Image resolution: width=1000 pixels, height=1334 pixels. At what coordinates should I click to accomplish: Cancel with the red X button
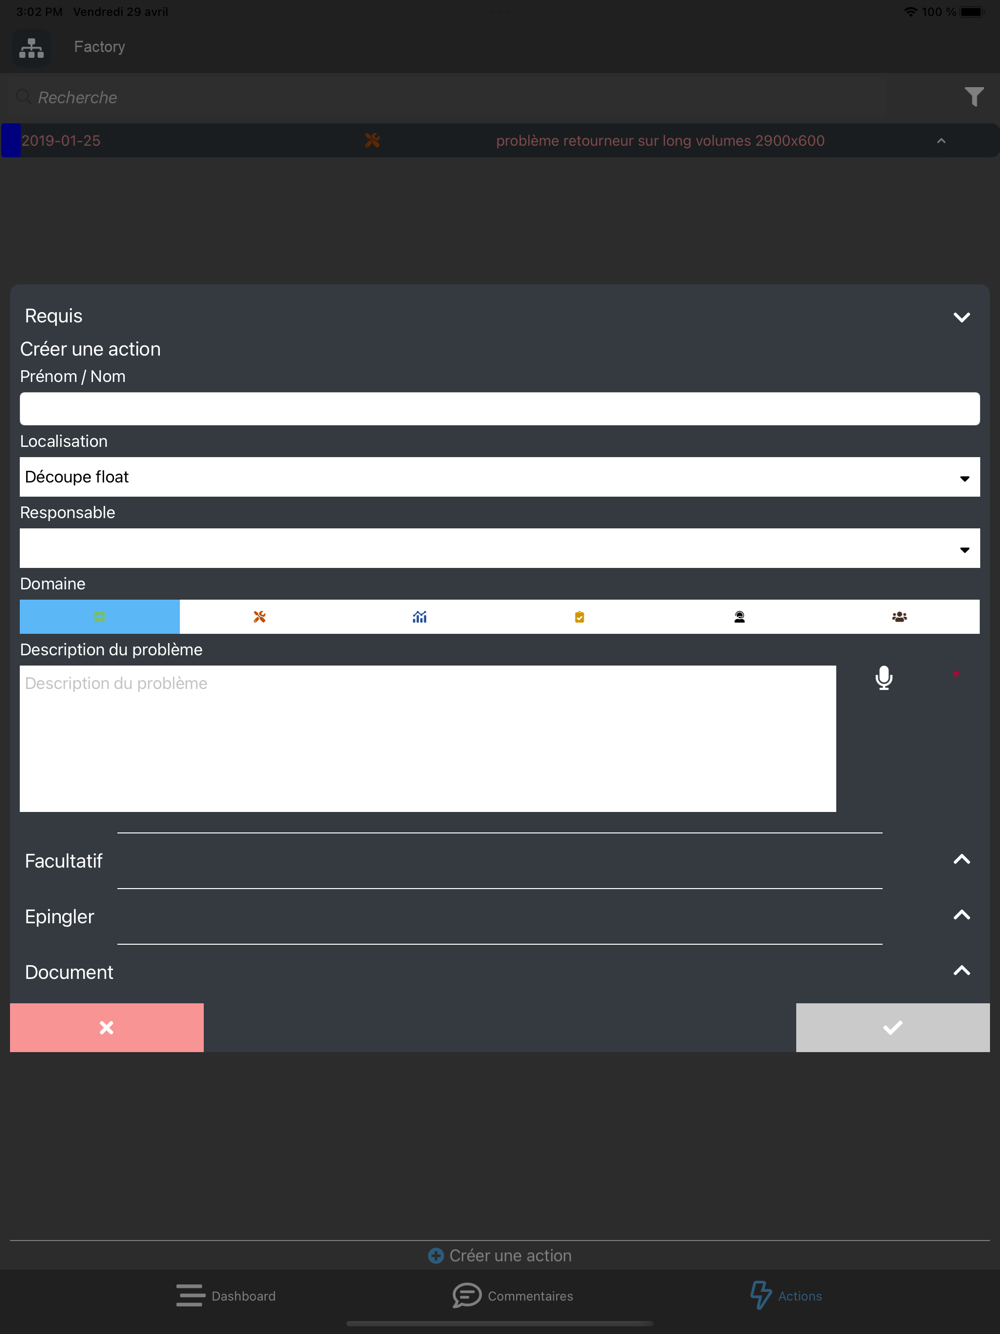[107, 1028]
